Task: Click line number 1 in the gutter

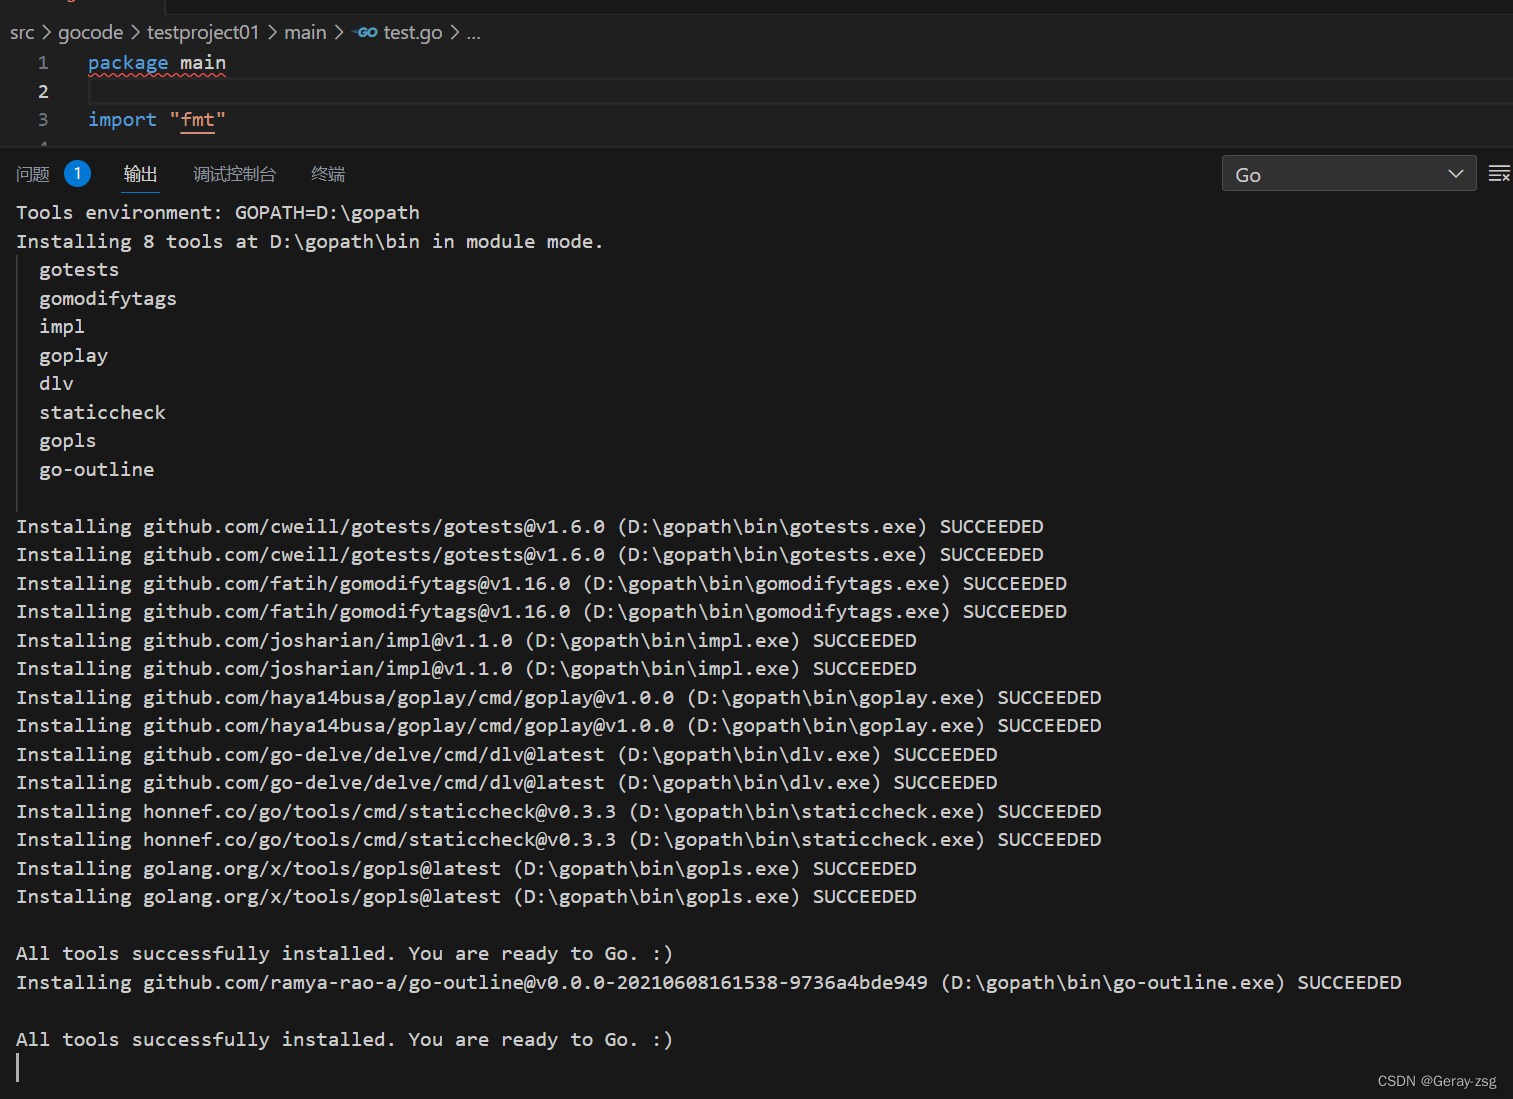Action: pyautogui.click(x=43, y=63)
